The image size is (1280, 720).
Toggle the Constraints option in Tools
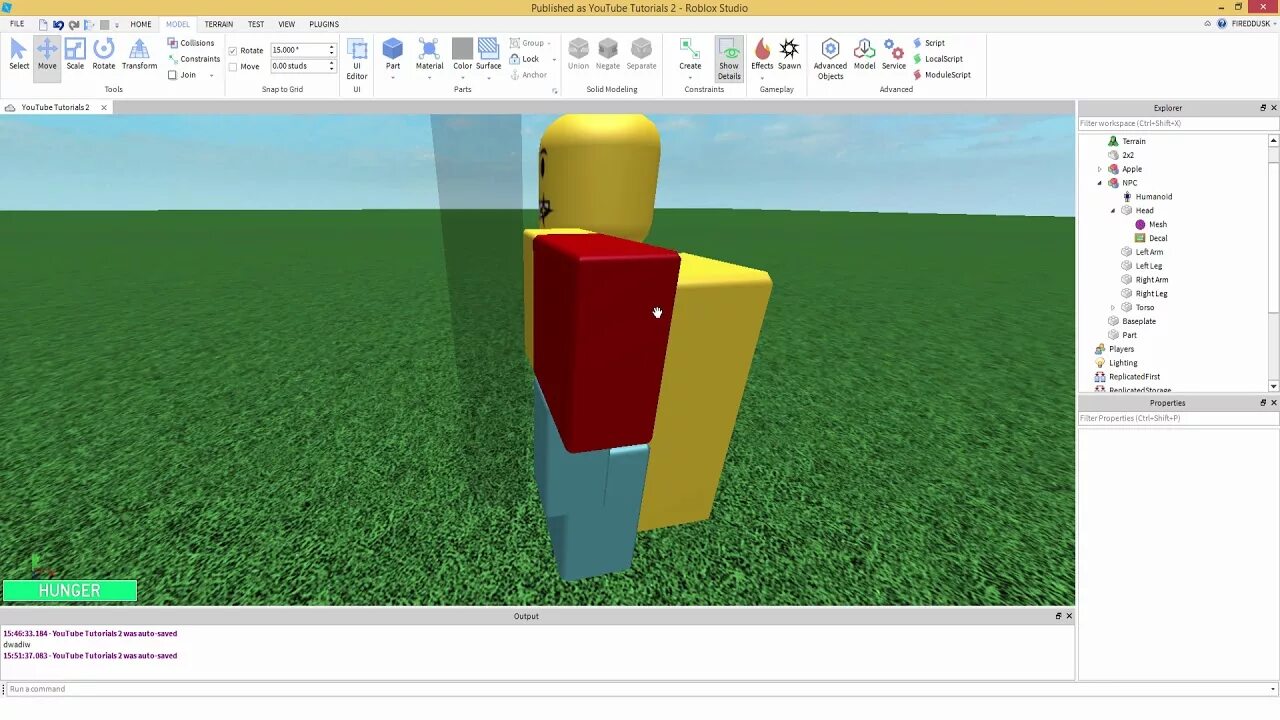[x=193, y=59]
